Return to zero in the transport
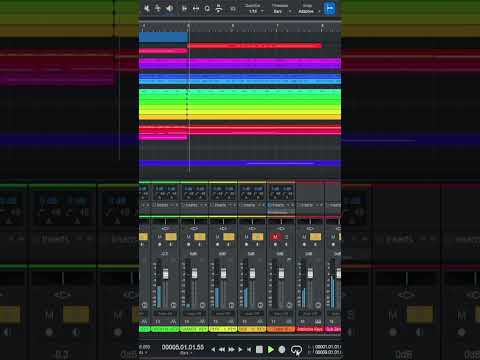This screenshot has width=480, height=360. tap(249, 349)
